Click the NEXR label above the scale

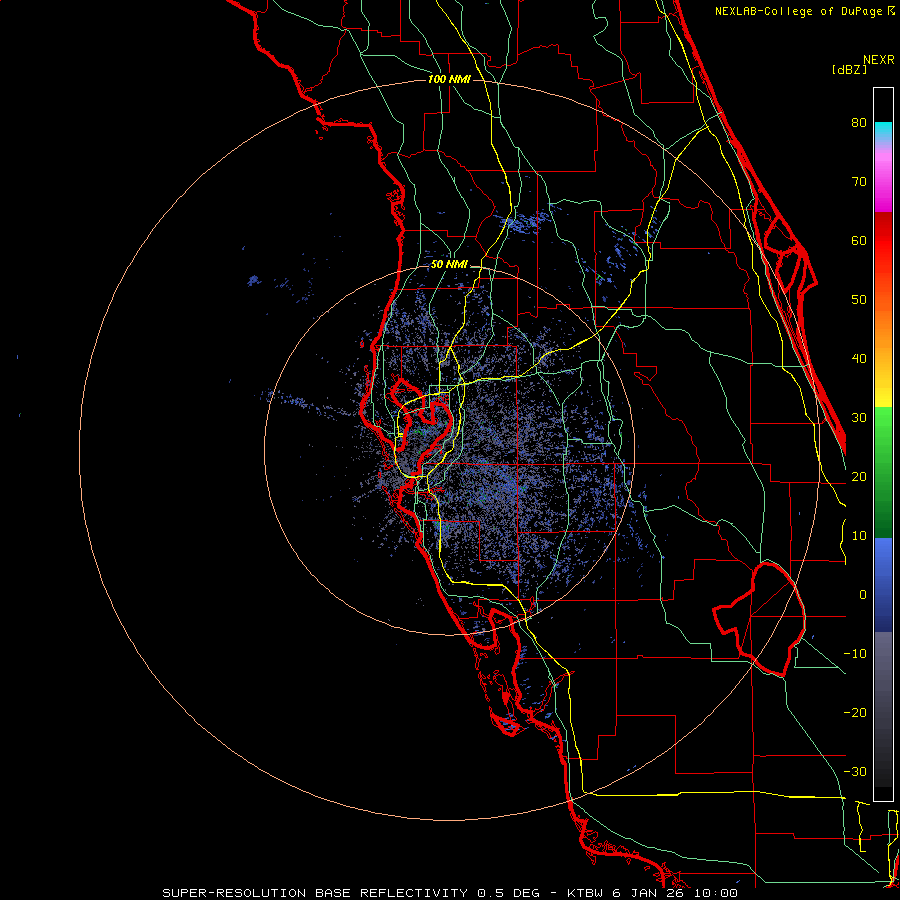click(879, 60)
